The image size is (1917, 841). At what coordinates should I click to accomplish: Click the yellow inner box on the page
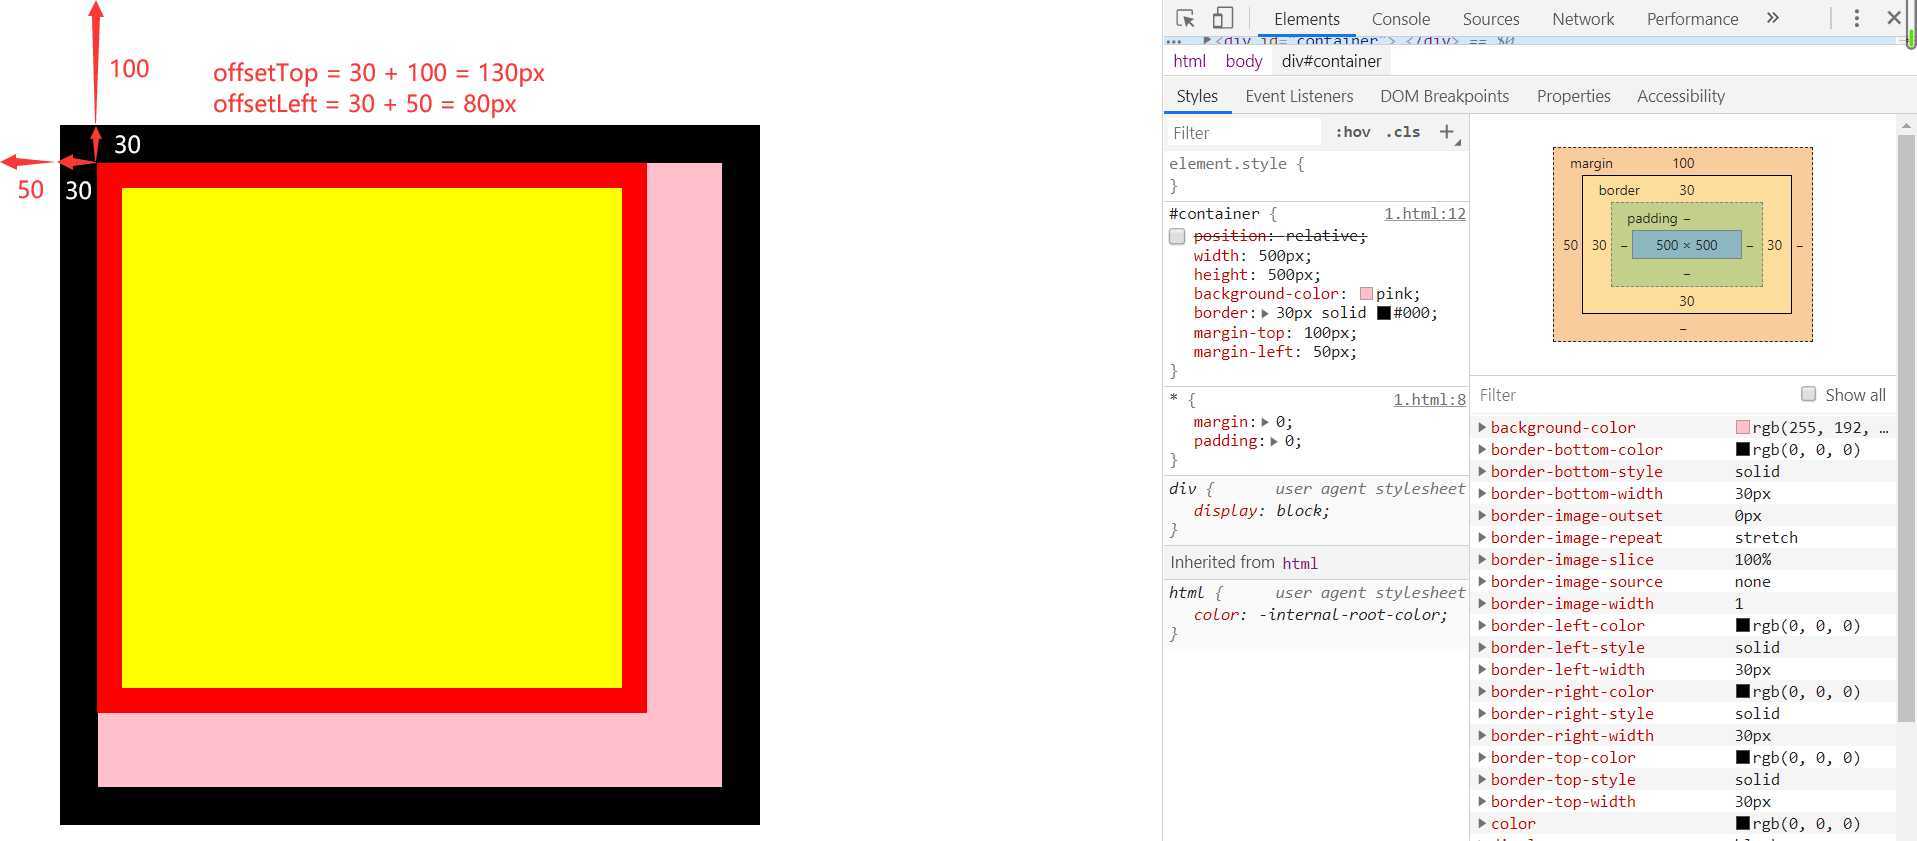click(x=372, y=438)
